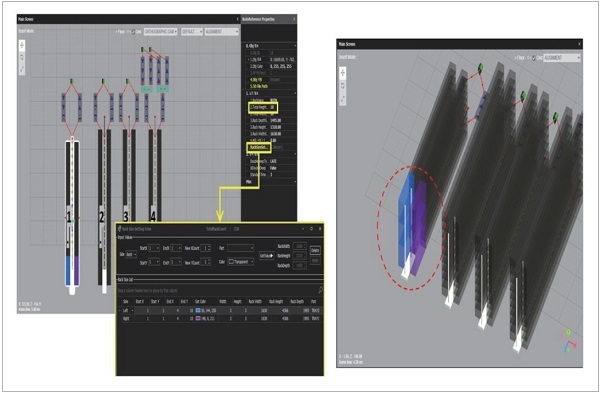The image size is (600, 393).
Task: Click the blue color swatch in Left row
Action: 198,310
